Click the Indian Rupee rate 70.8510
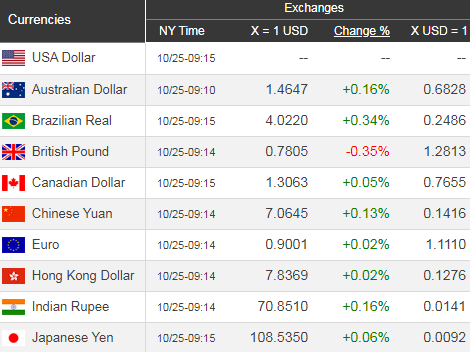Screen dimensions: 471x361 [283, 306]
